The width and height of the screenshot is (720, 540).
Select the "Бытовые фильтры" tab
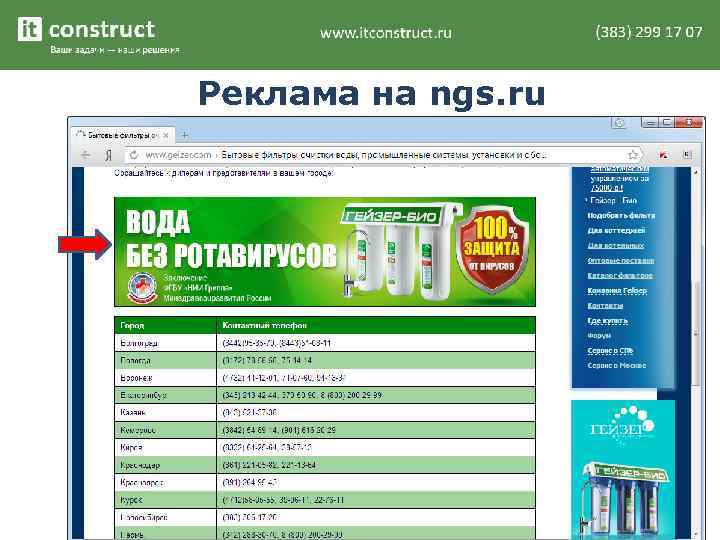click(122, 135)
